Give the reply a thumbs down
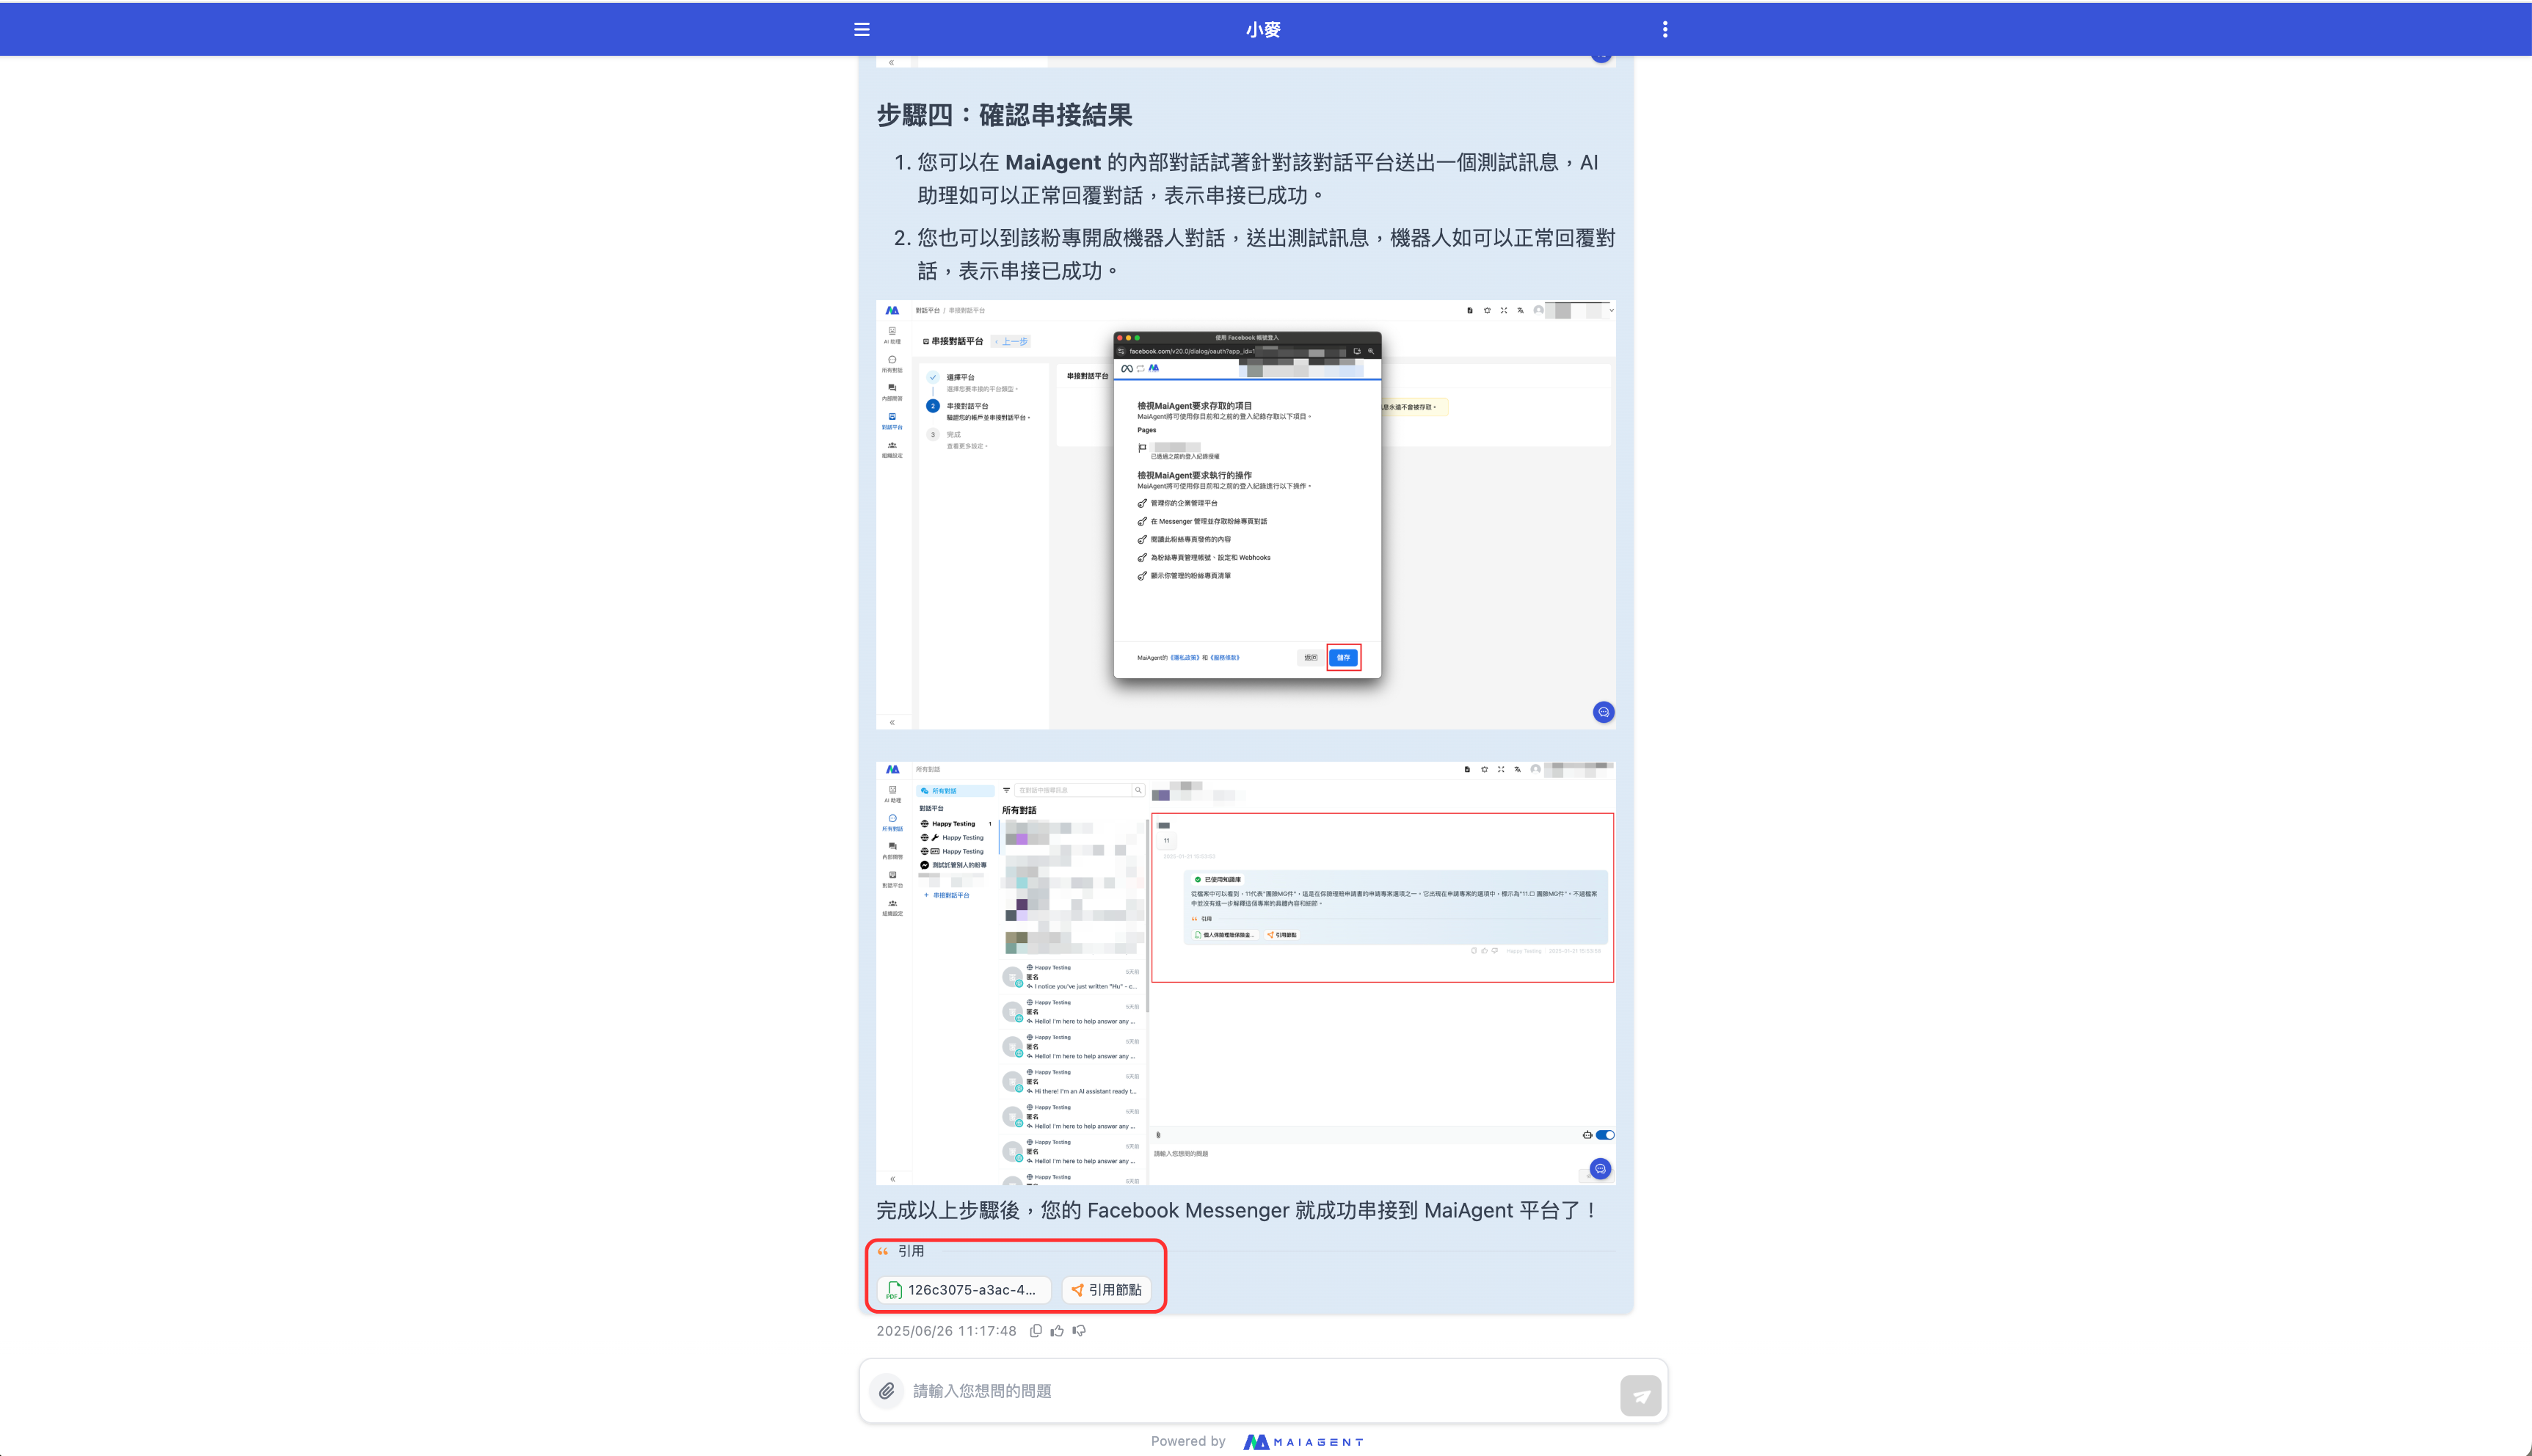 [1079, 1331]
